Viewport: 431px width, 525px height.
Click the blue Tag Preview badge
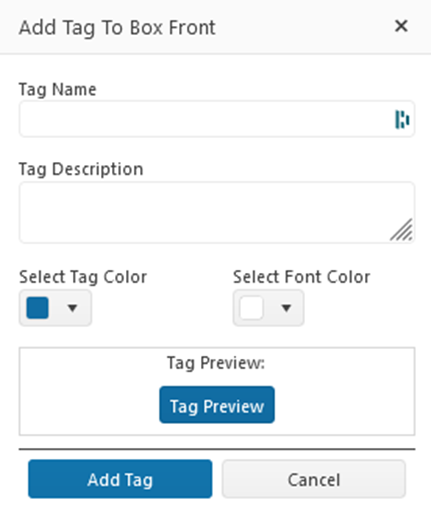tap(217, 405)
